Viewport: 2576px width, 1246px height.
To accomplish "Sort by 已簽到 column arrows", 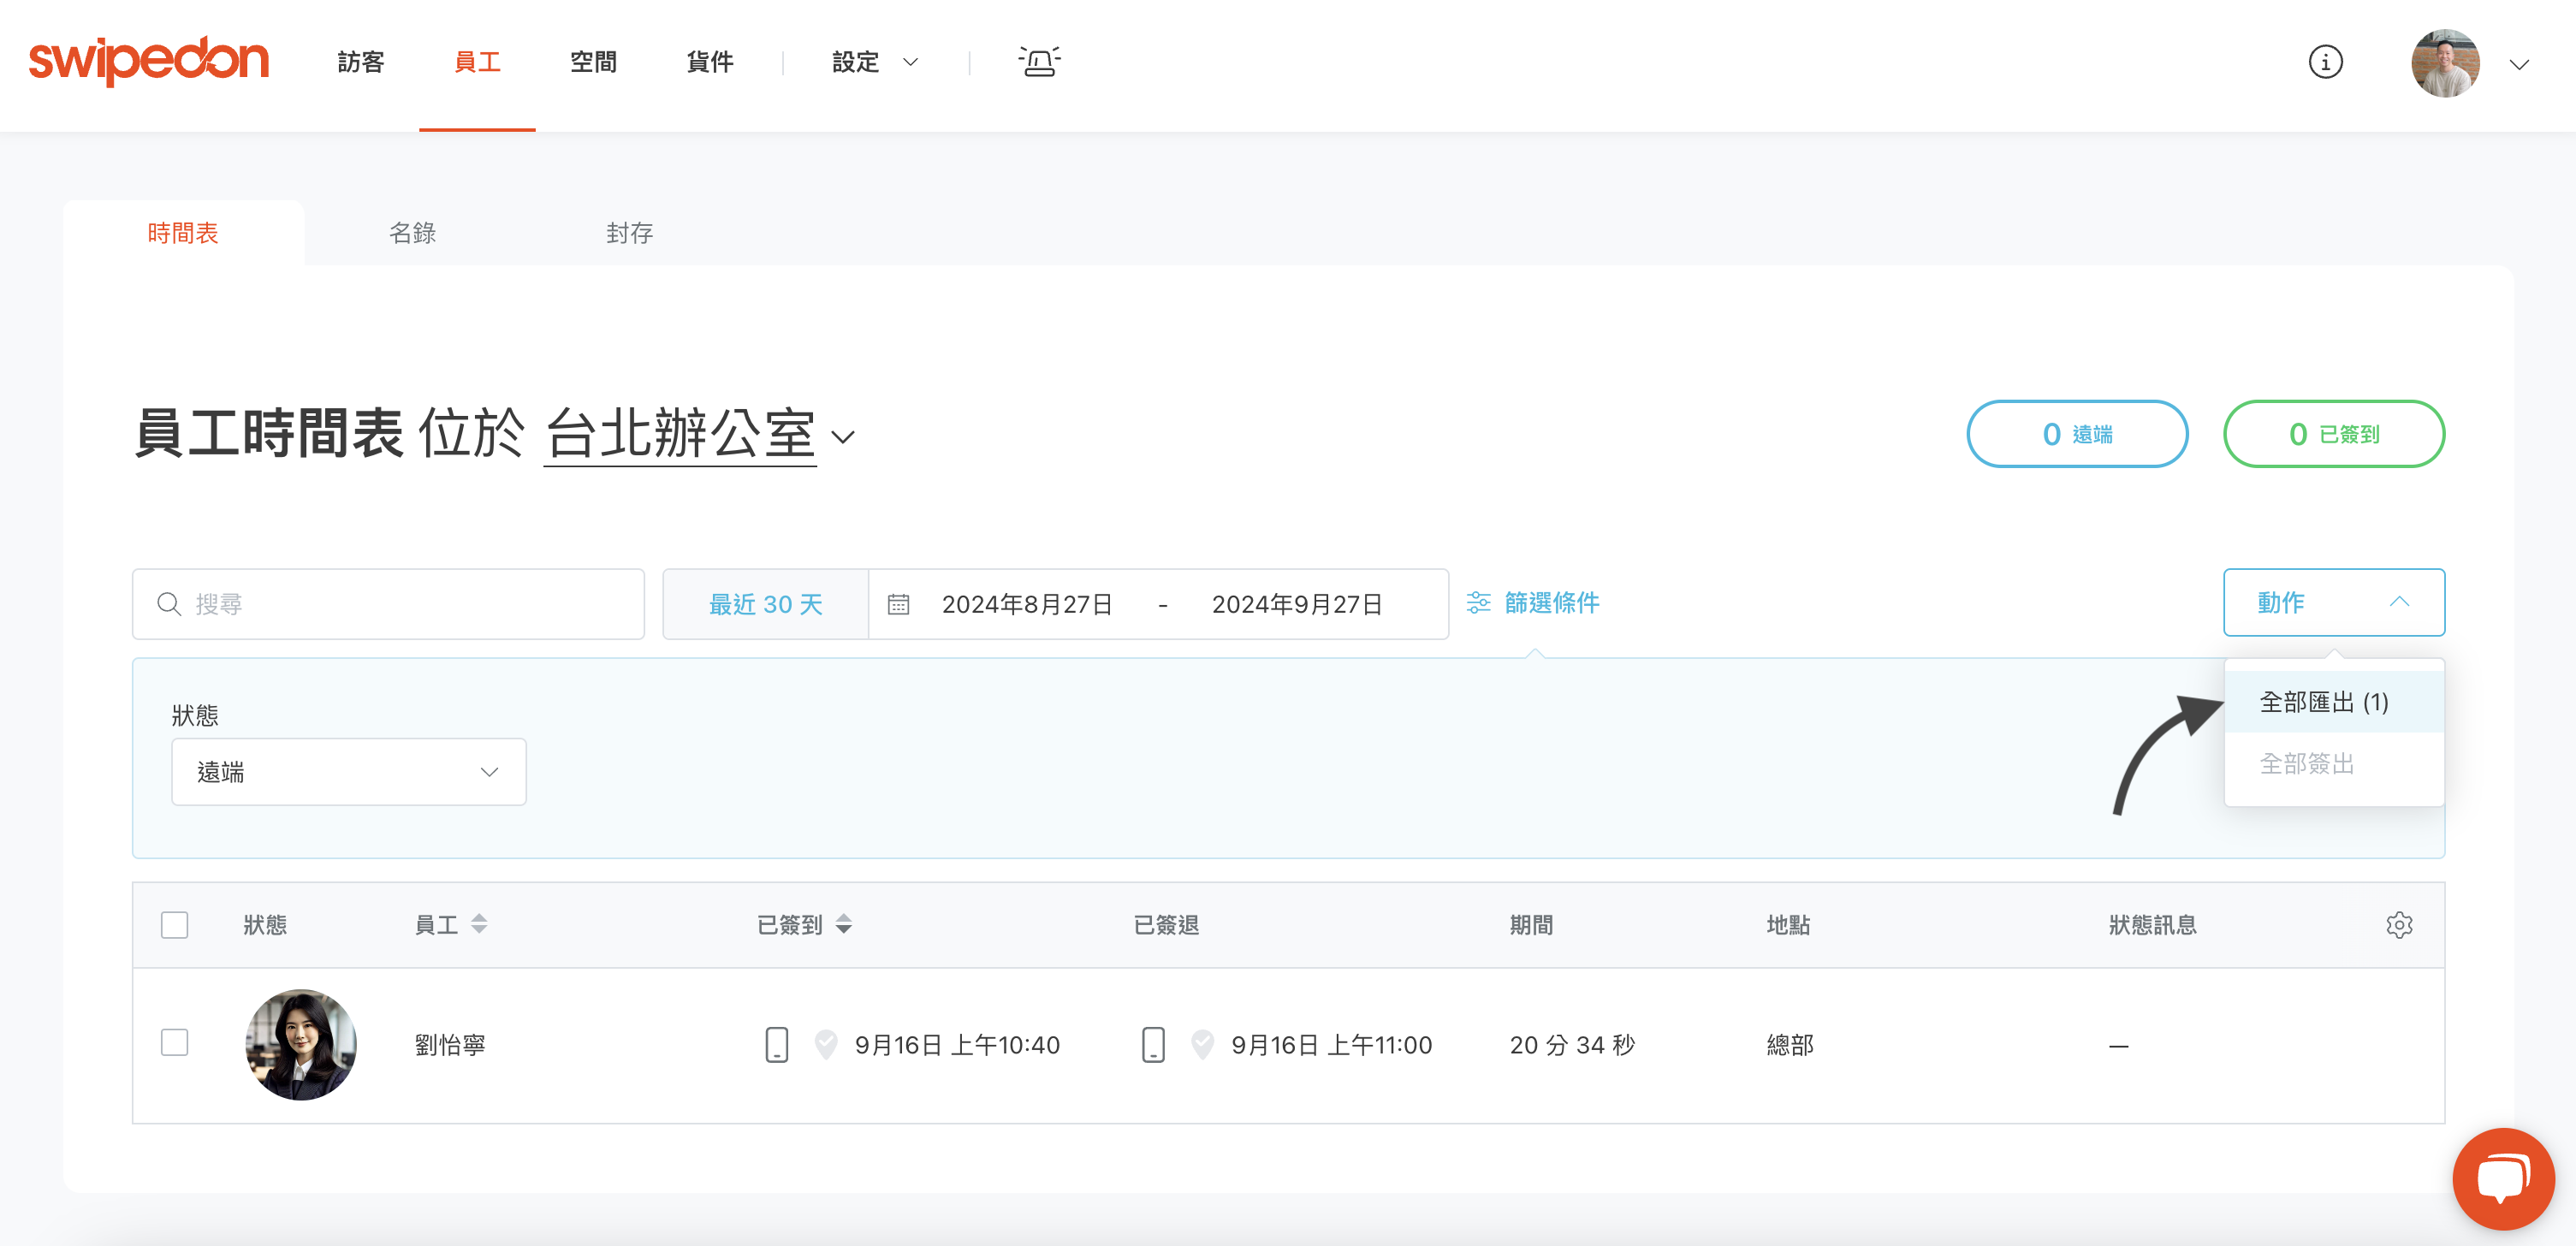I will [844, 925].
